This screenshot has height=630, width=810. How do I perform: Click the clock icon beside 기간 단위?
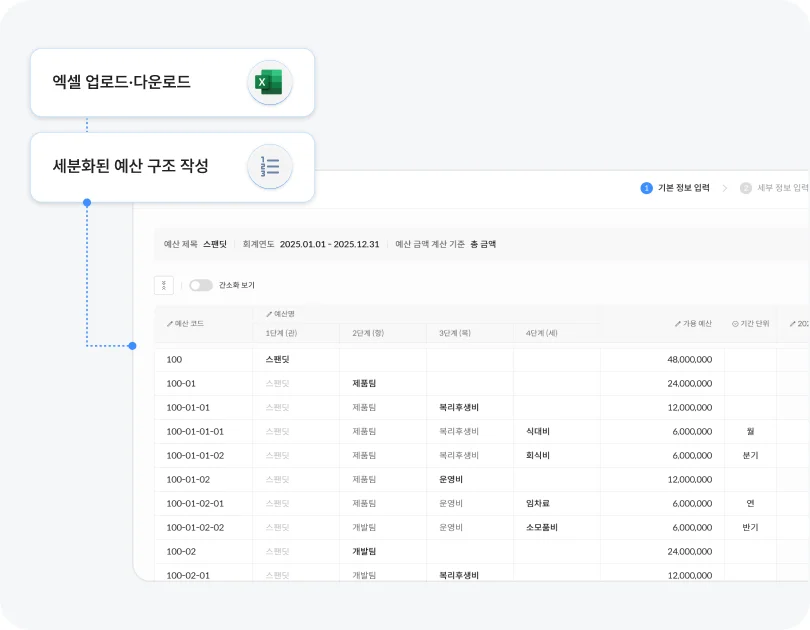tap(735, 324)
